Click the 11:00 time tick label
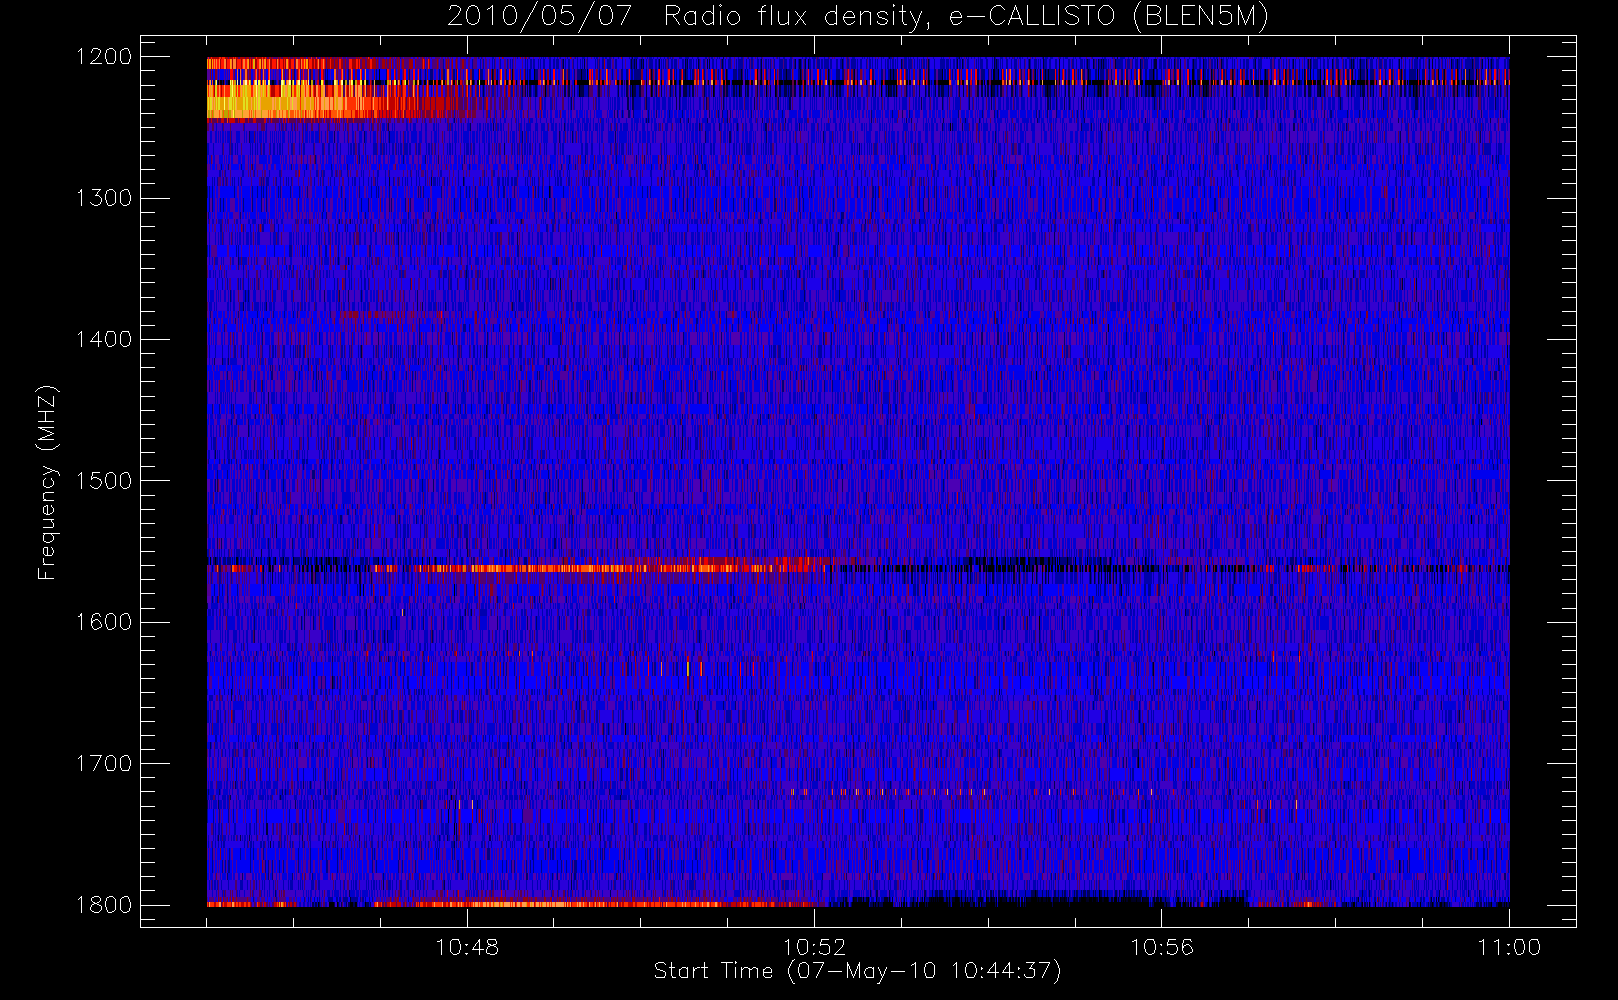 (1509, 947)
